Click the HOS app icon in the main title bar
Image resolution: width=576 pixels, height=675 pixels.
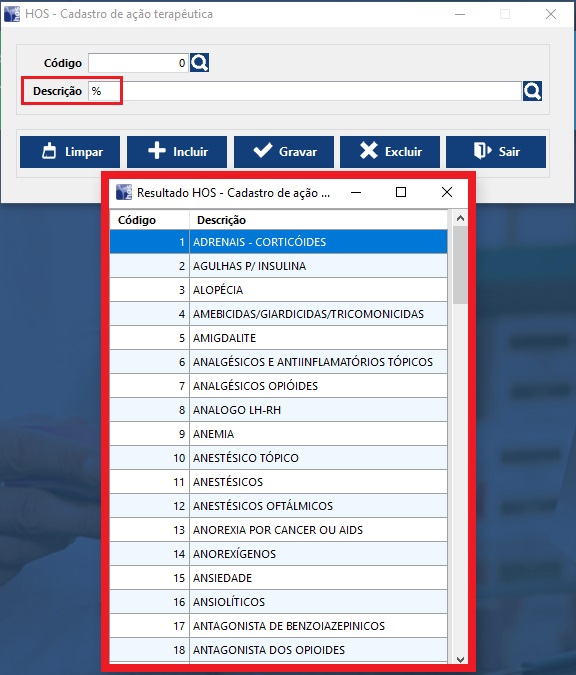click(x=12, y=14)
